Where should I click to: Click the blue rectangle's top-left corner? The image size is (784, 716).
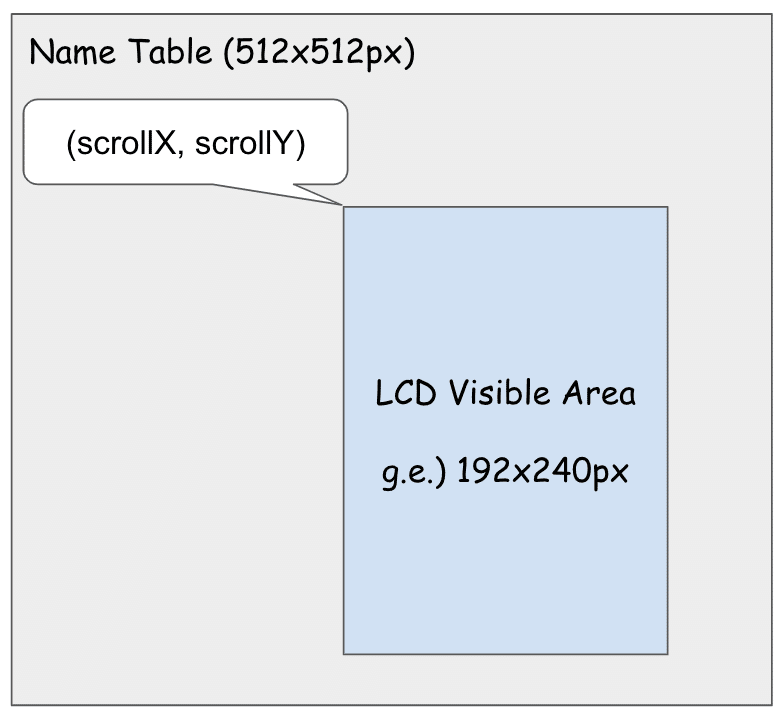[344, 207]
